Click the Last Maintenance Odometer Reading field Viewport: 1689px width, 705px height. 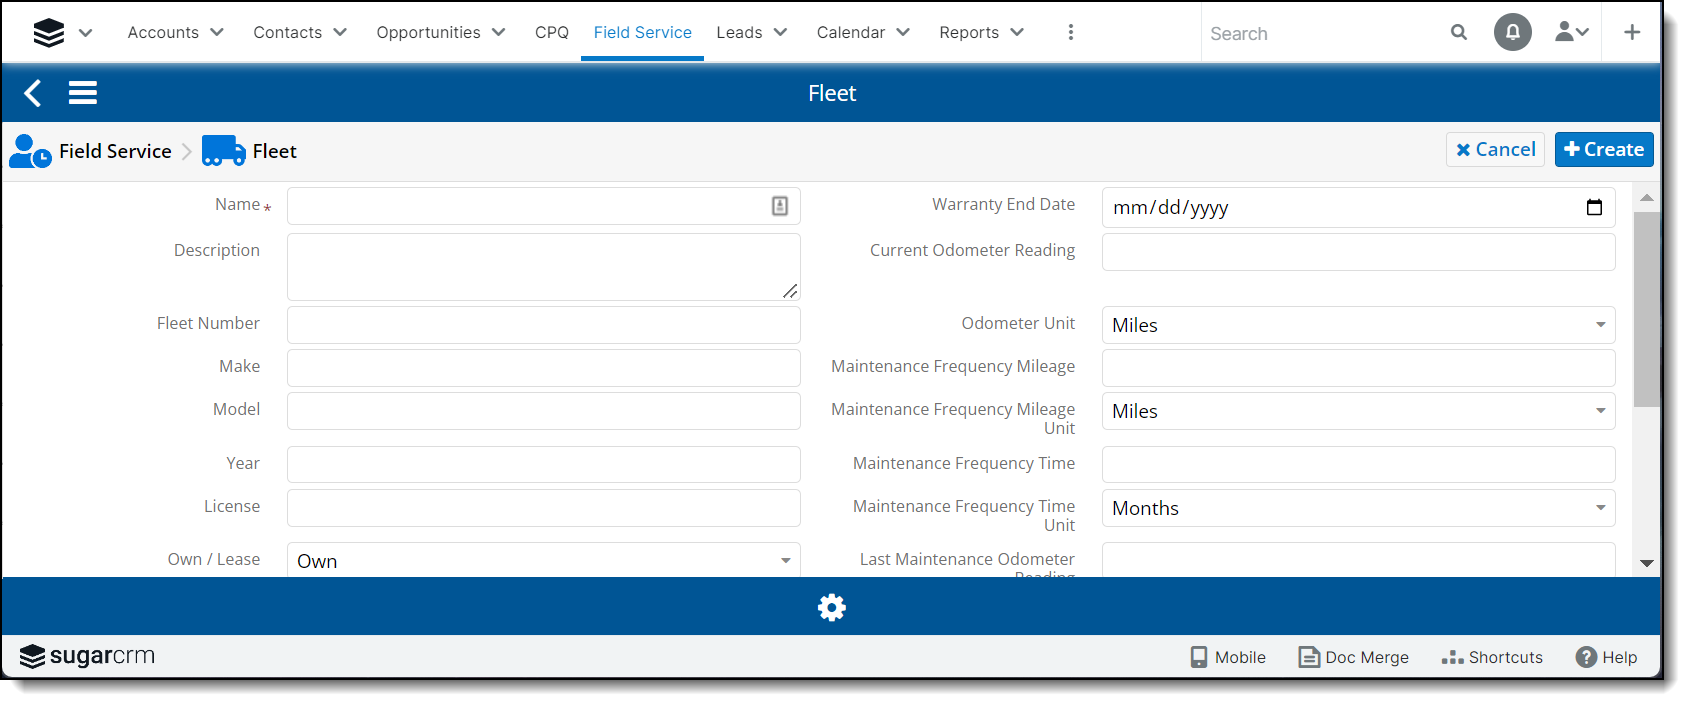[x=1359, y=560]
